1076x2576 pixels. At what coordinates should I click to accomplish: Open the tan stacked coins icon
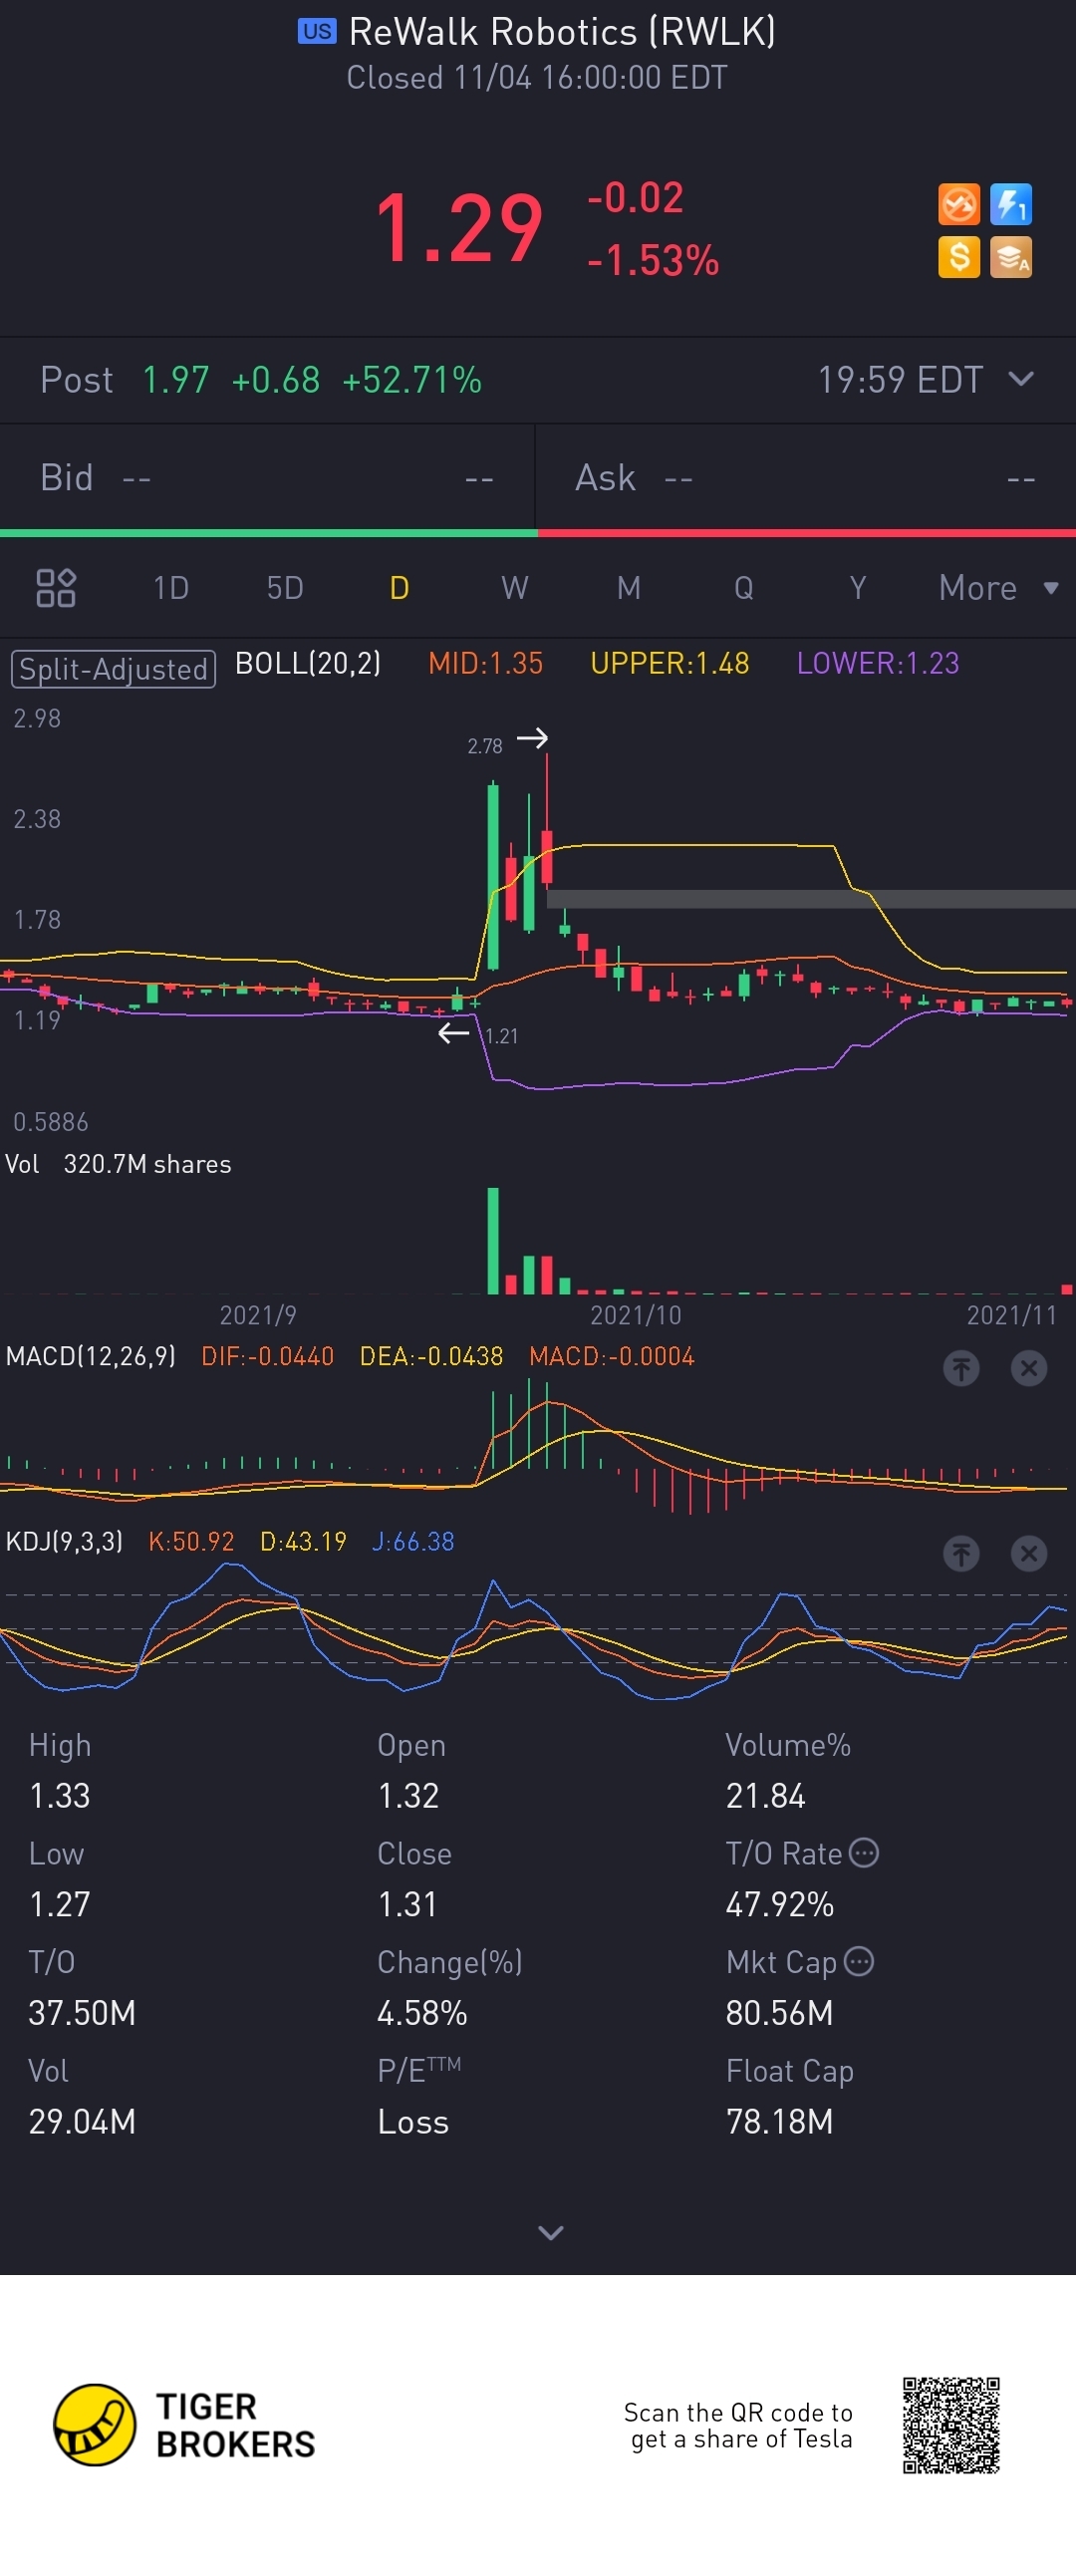pyautogui.click(x=1011, y=257)
